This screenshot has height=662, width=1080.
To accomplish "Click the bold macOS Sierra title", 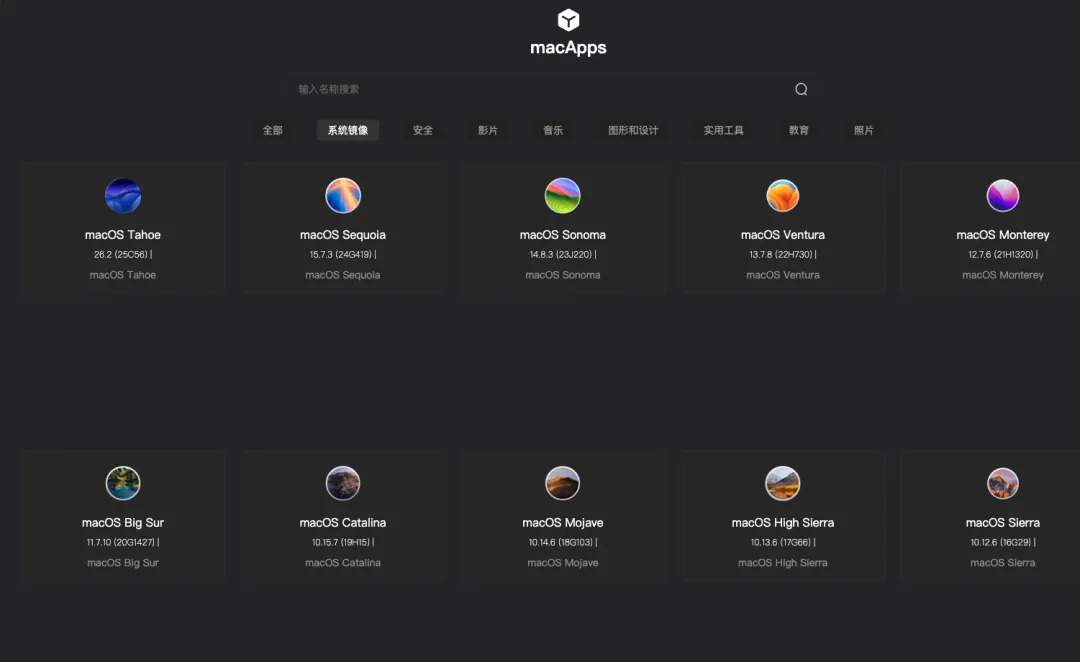I will (1003, 523).
